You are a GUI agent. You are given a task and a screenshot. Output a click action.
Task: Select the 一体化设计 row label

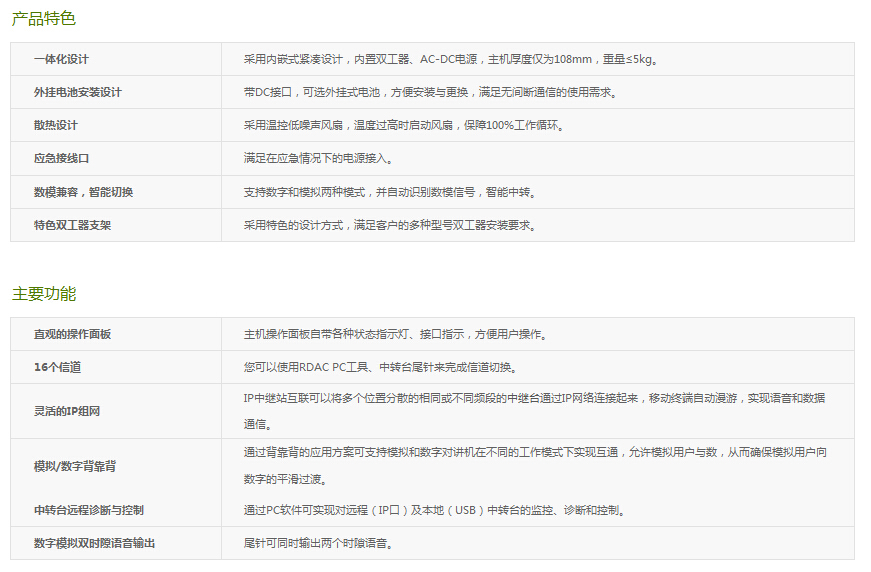(x=61, y=59)
